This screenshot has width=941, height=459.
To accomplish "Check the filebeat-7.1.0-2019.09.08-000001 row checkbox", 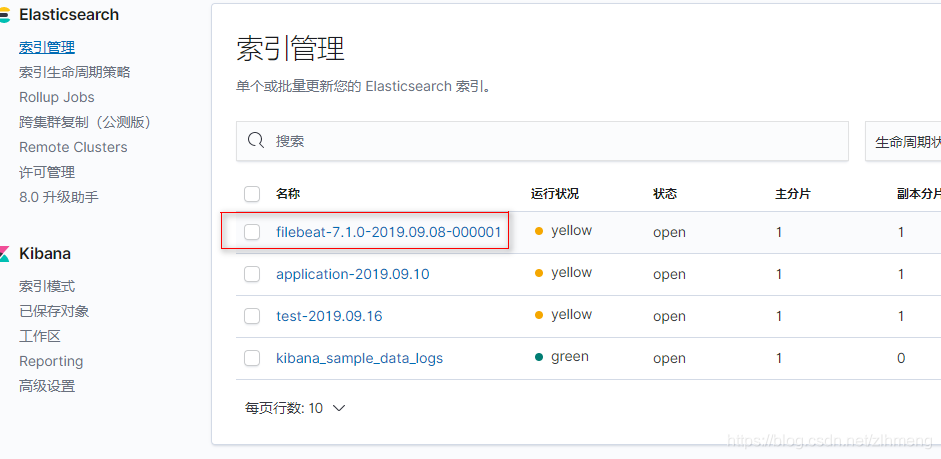I will 252,232.
